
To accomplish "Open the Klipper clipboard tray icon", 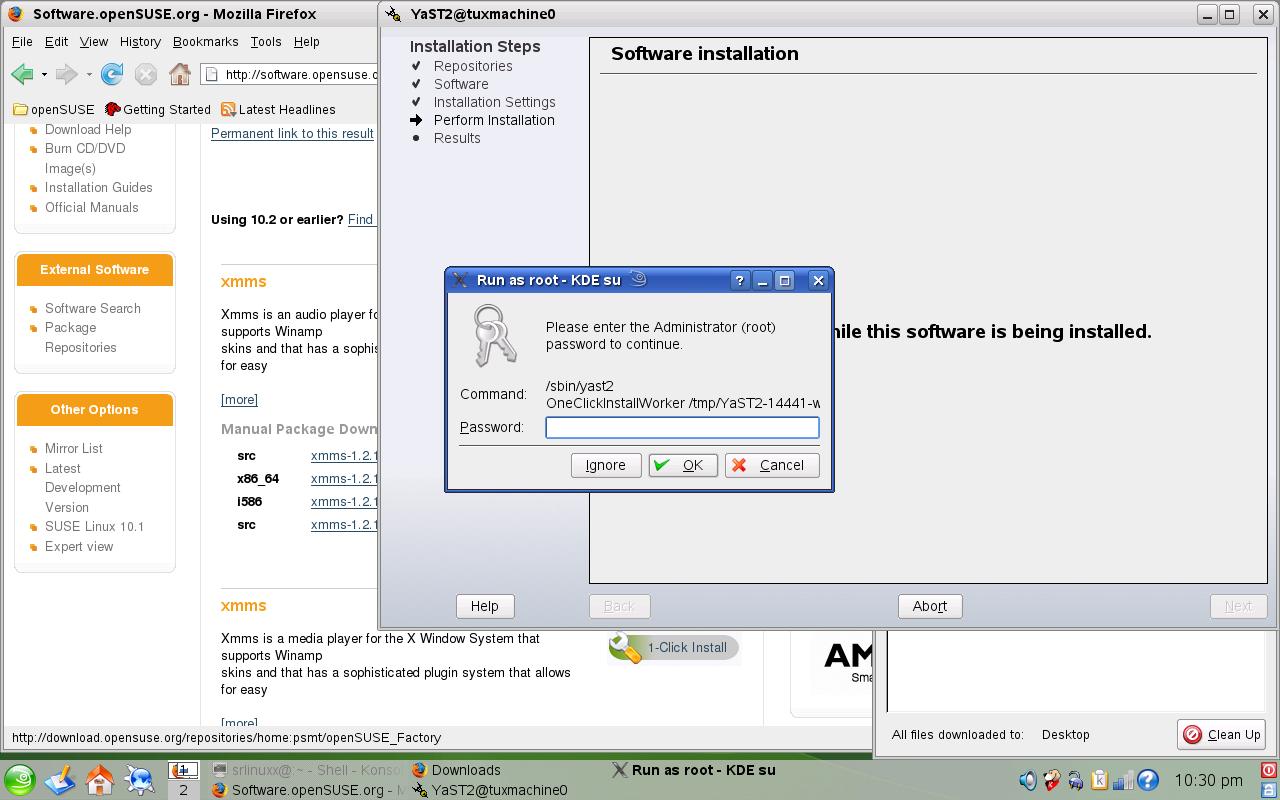I will [1100, 780].
